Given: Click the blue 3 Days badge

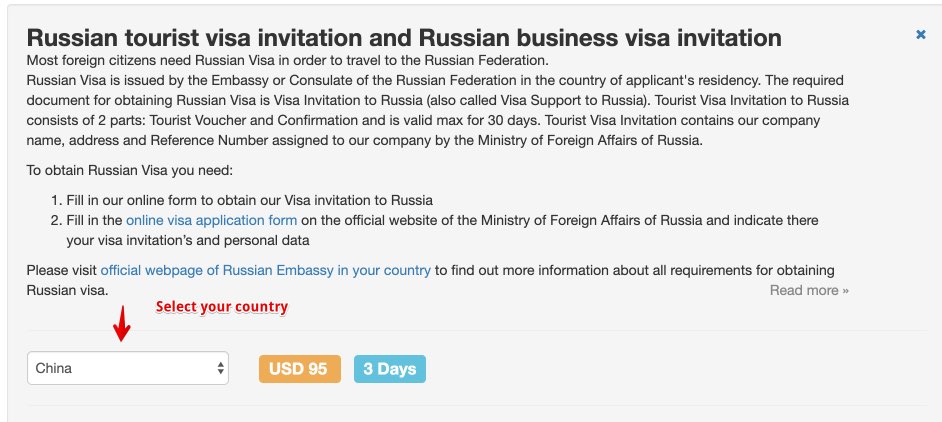Looking at the screenshot, I should click(390, 368).
